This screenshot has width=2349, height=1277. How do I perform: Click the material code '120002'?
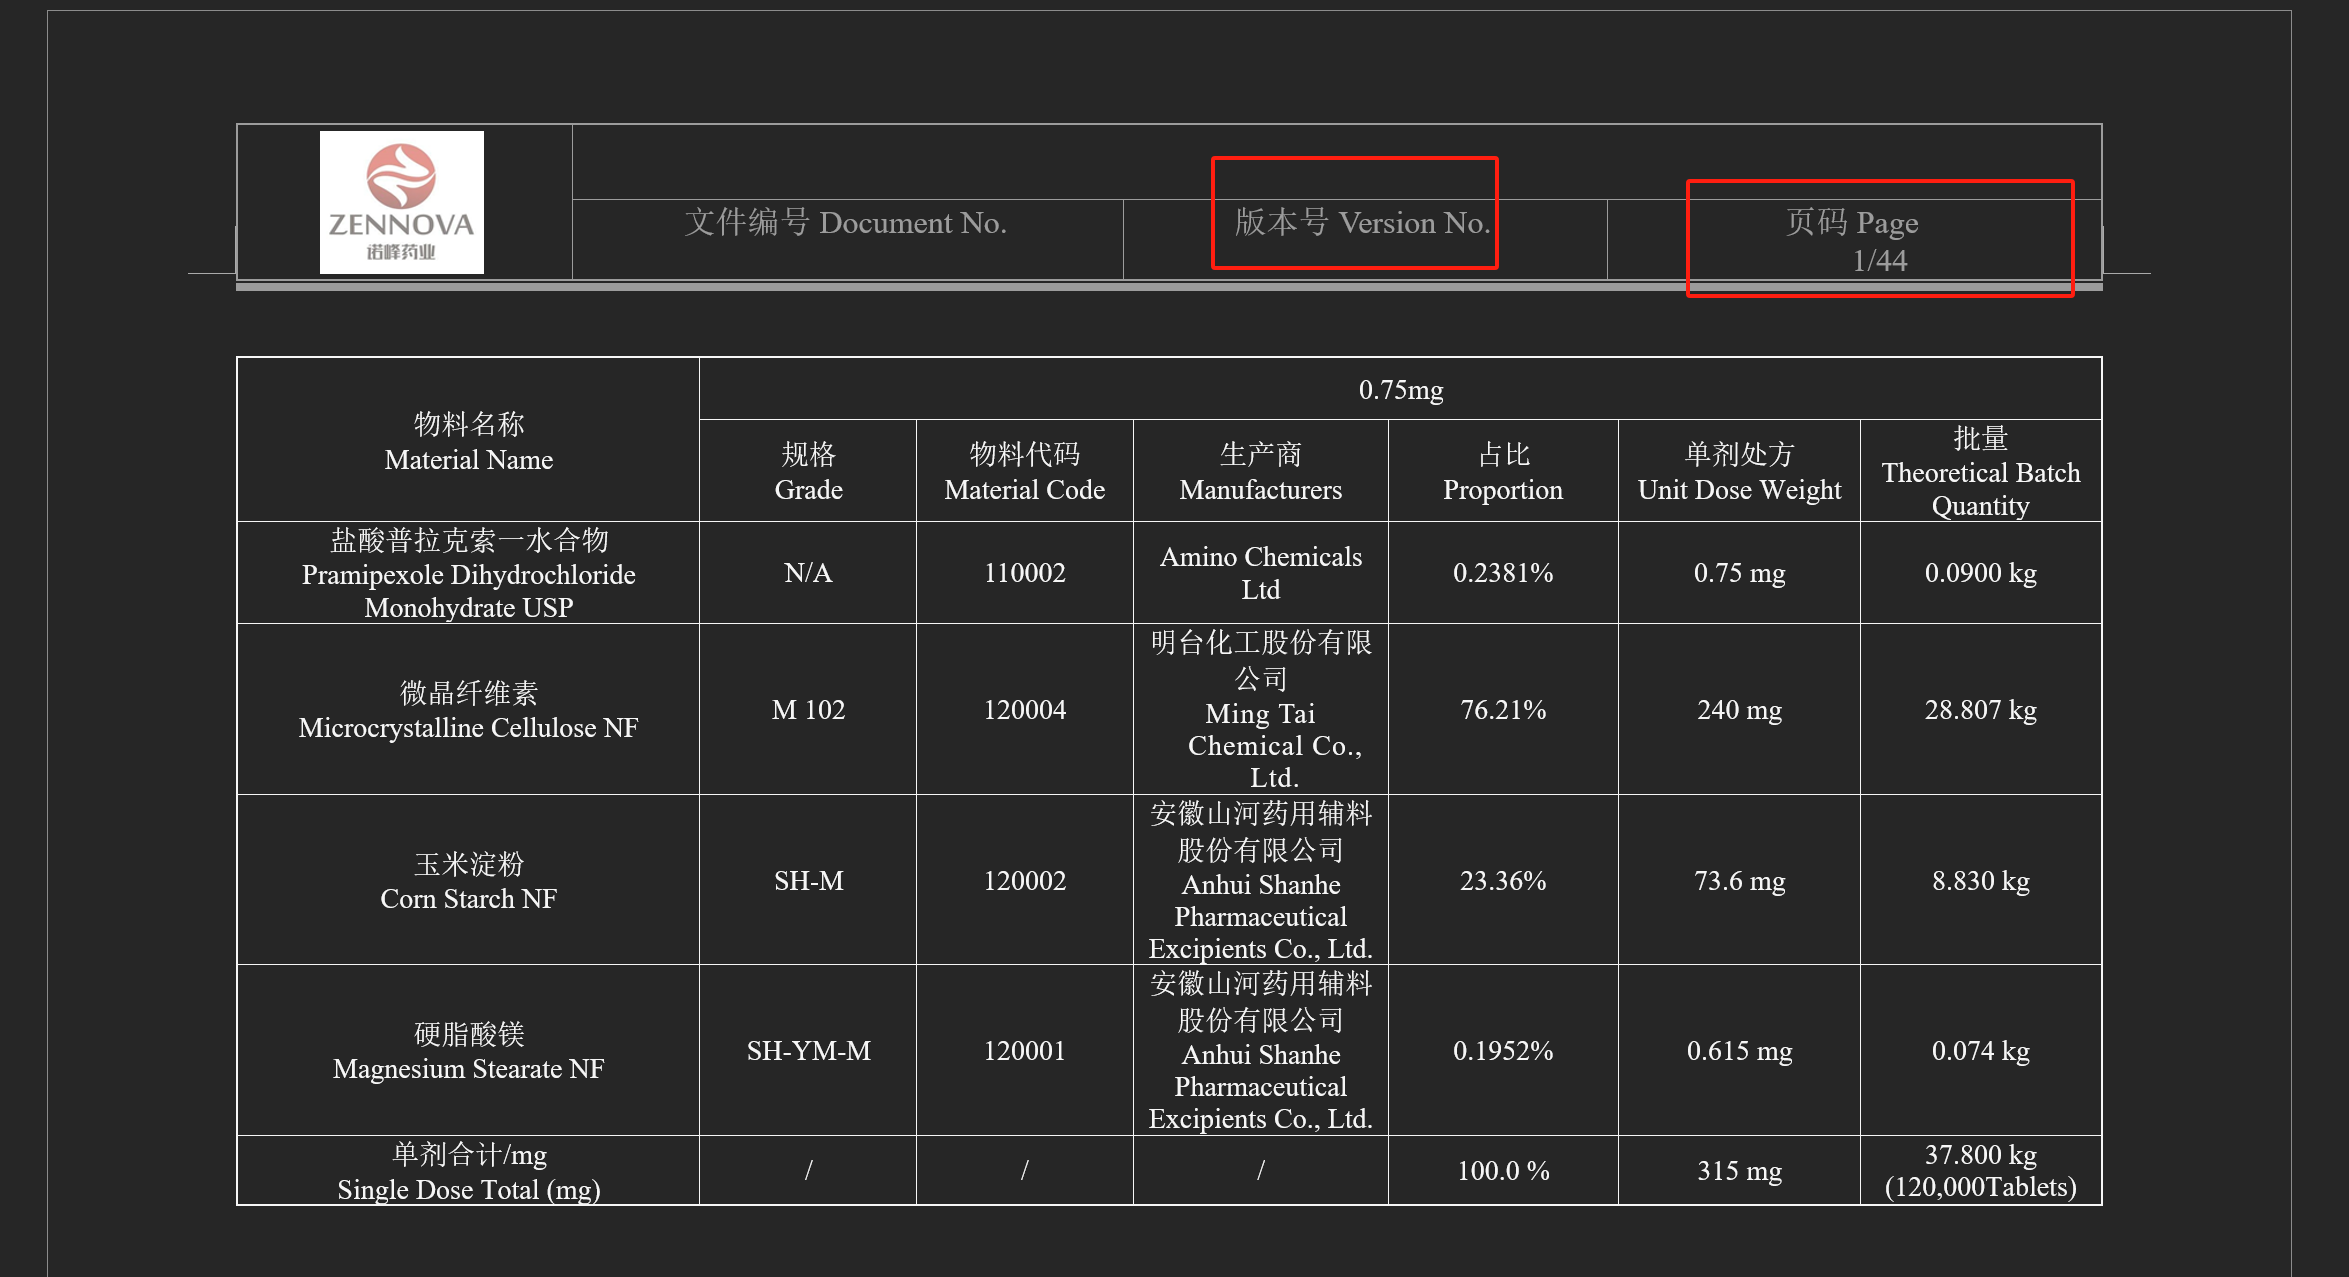pyautogui.click(x=1025, y=881)
